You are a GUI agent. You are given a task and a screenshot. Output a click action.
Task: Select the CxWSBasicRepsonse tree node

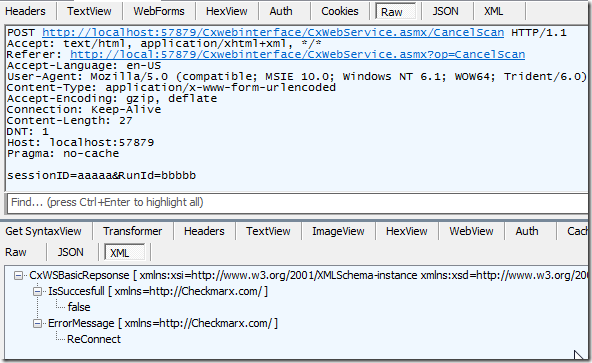click(x=308, y=275)
